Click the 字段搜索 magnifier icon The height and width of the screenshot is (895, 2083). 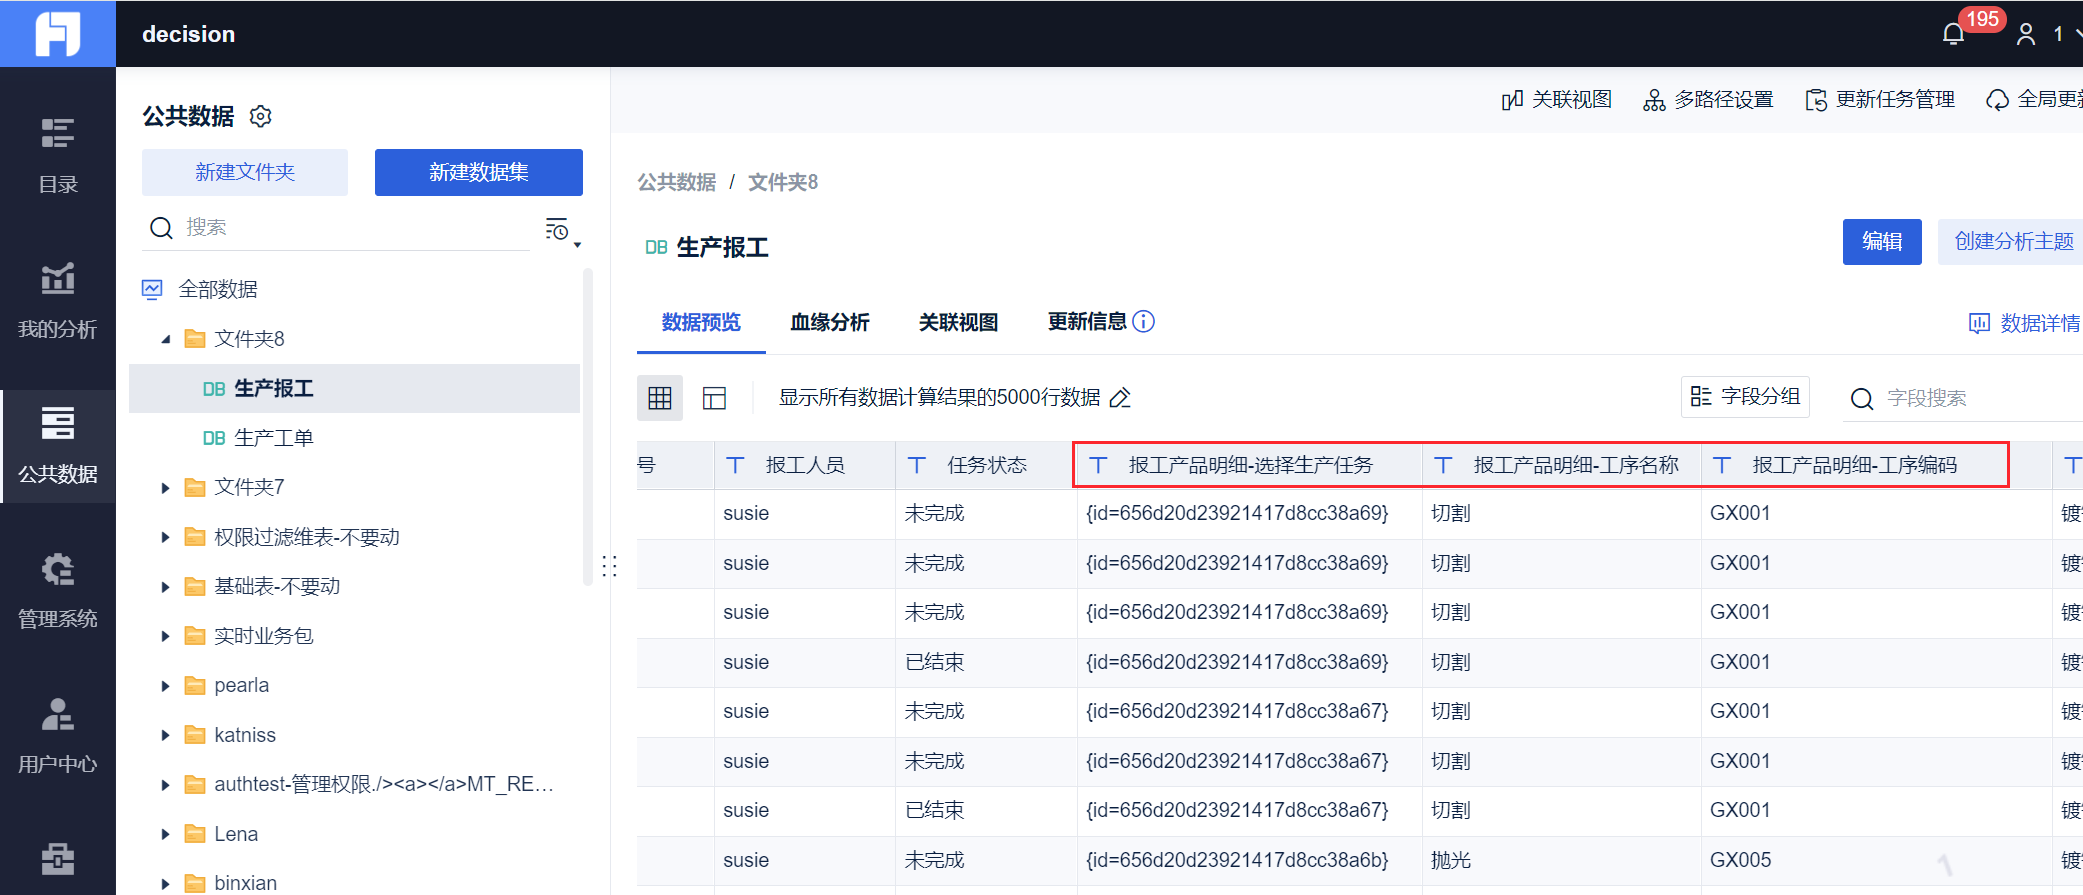point(1862,399)
